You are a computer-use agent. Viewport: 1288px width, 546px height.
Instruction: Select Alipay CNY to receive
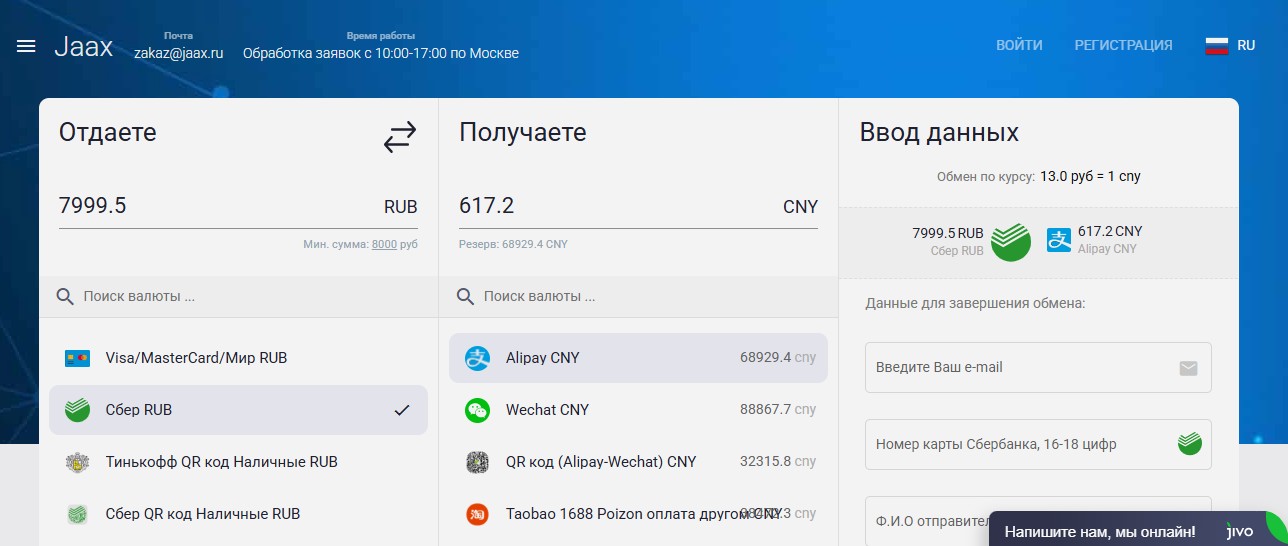click(638, 358)
